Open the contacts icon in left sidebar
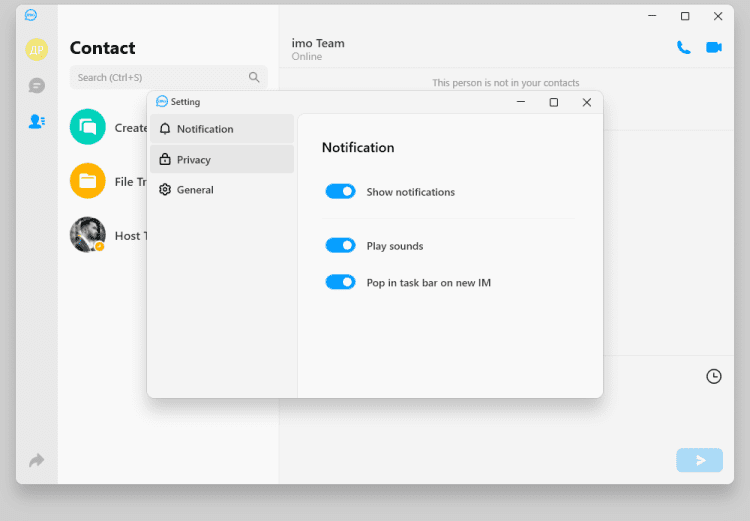Screen dimensions: 750x521 click(36, 122)
